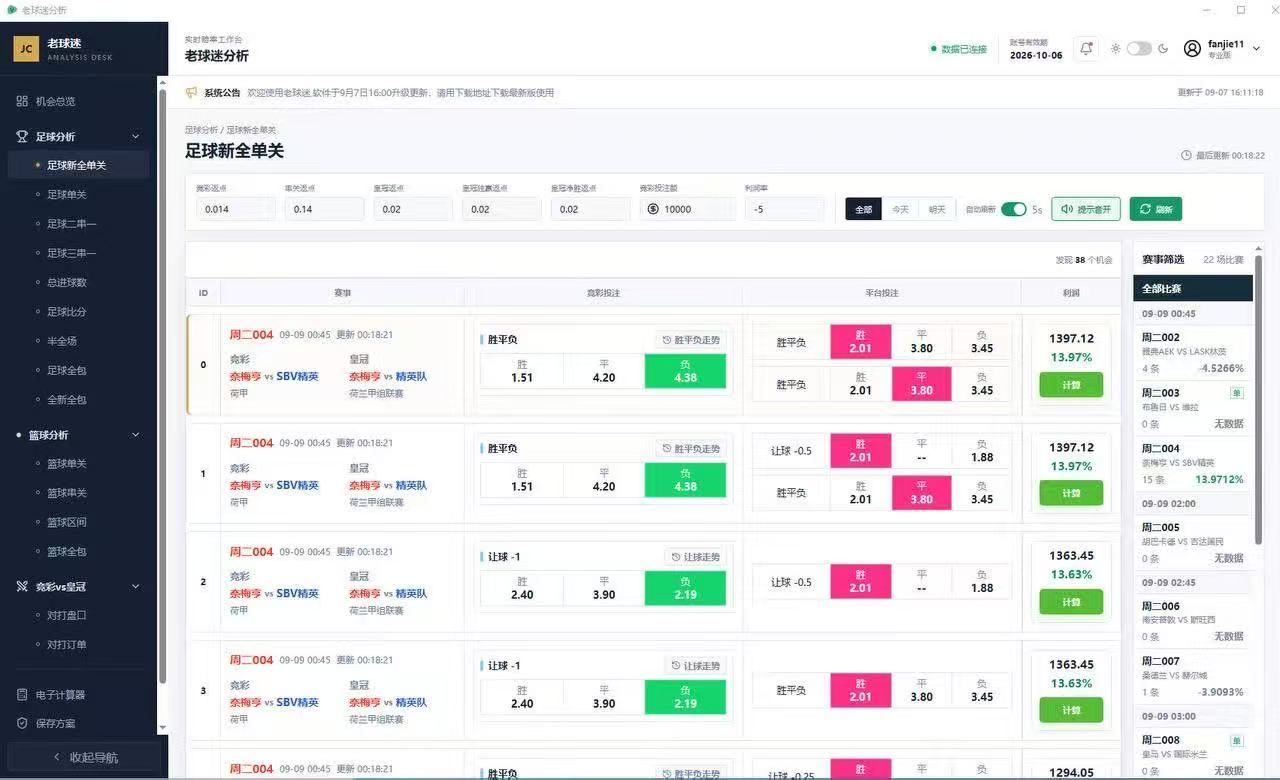1280x780 pixels.
Task: Select match 周二002 in the 赛事筛选 list
Action: point(1193,352)
